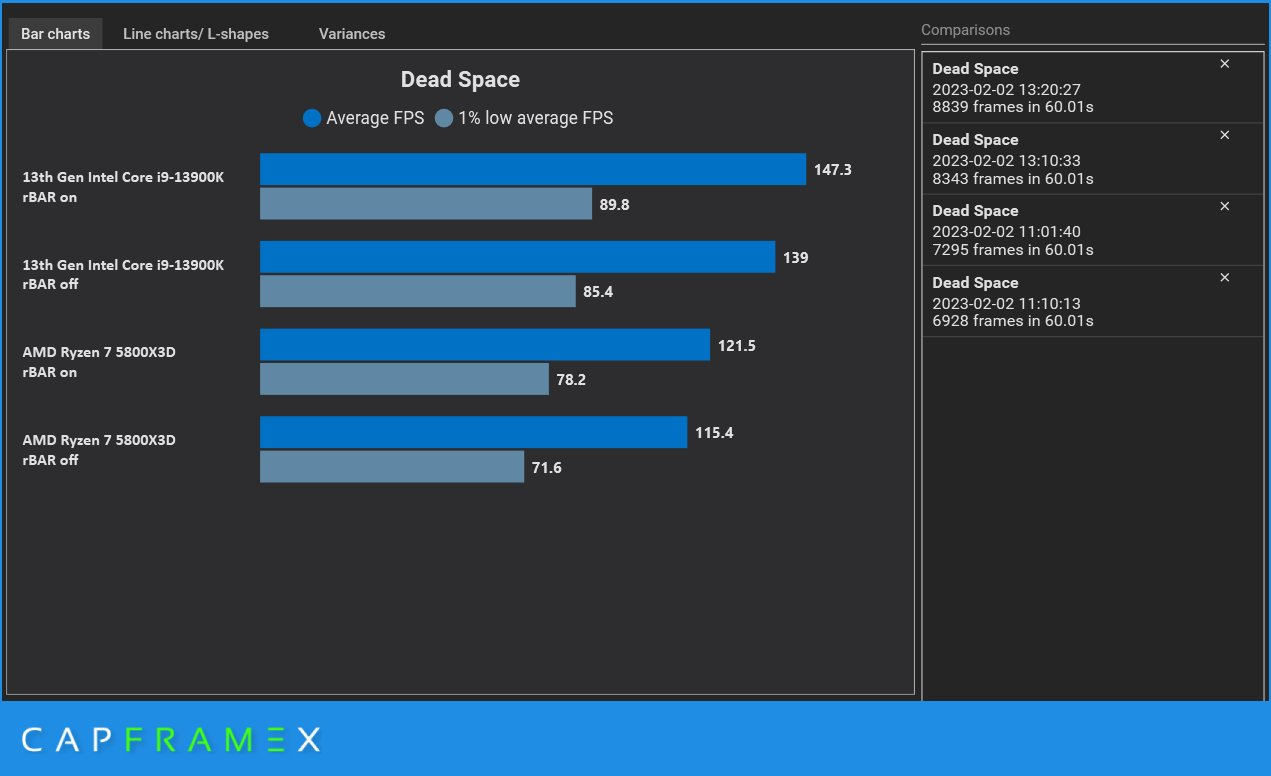
Task: Remove the 11:01:40 Dead Space comparison
Action: click(x=1224, y=206)
